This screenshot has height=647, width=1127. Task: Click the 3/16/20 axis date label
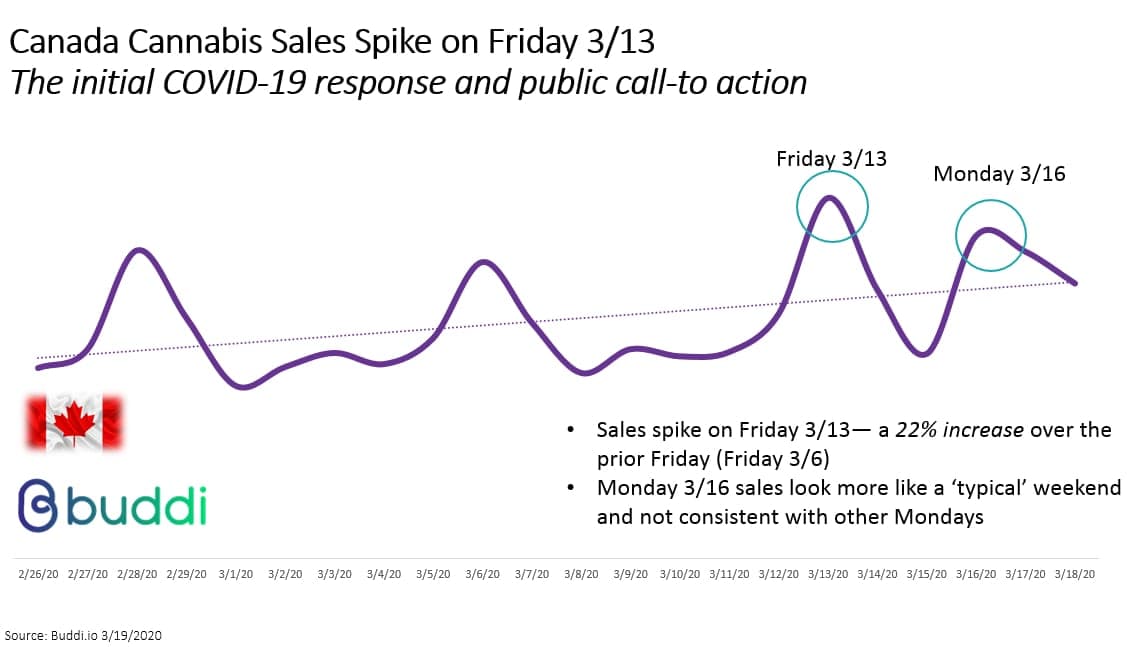coord(976,574)
